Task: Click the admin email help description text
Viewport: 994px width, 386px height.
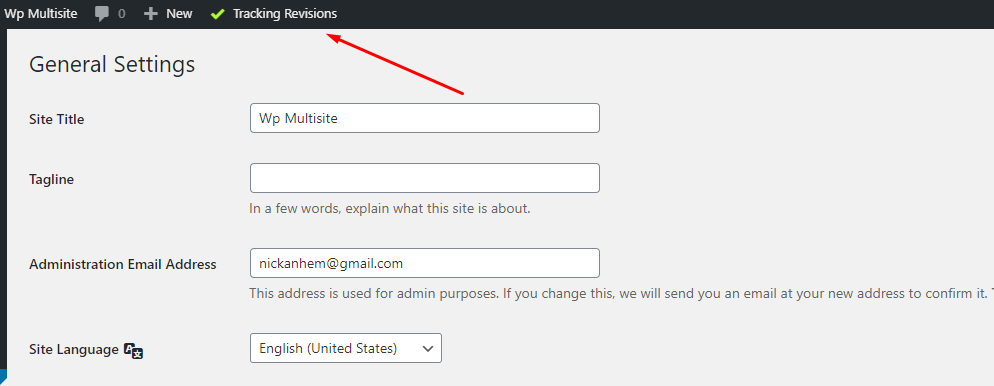Action: [x=621, y=293]
